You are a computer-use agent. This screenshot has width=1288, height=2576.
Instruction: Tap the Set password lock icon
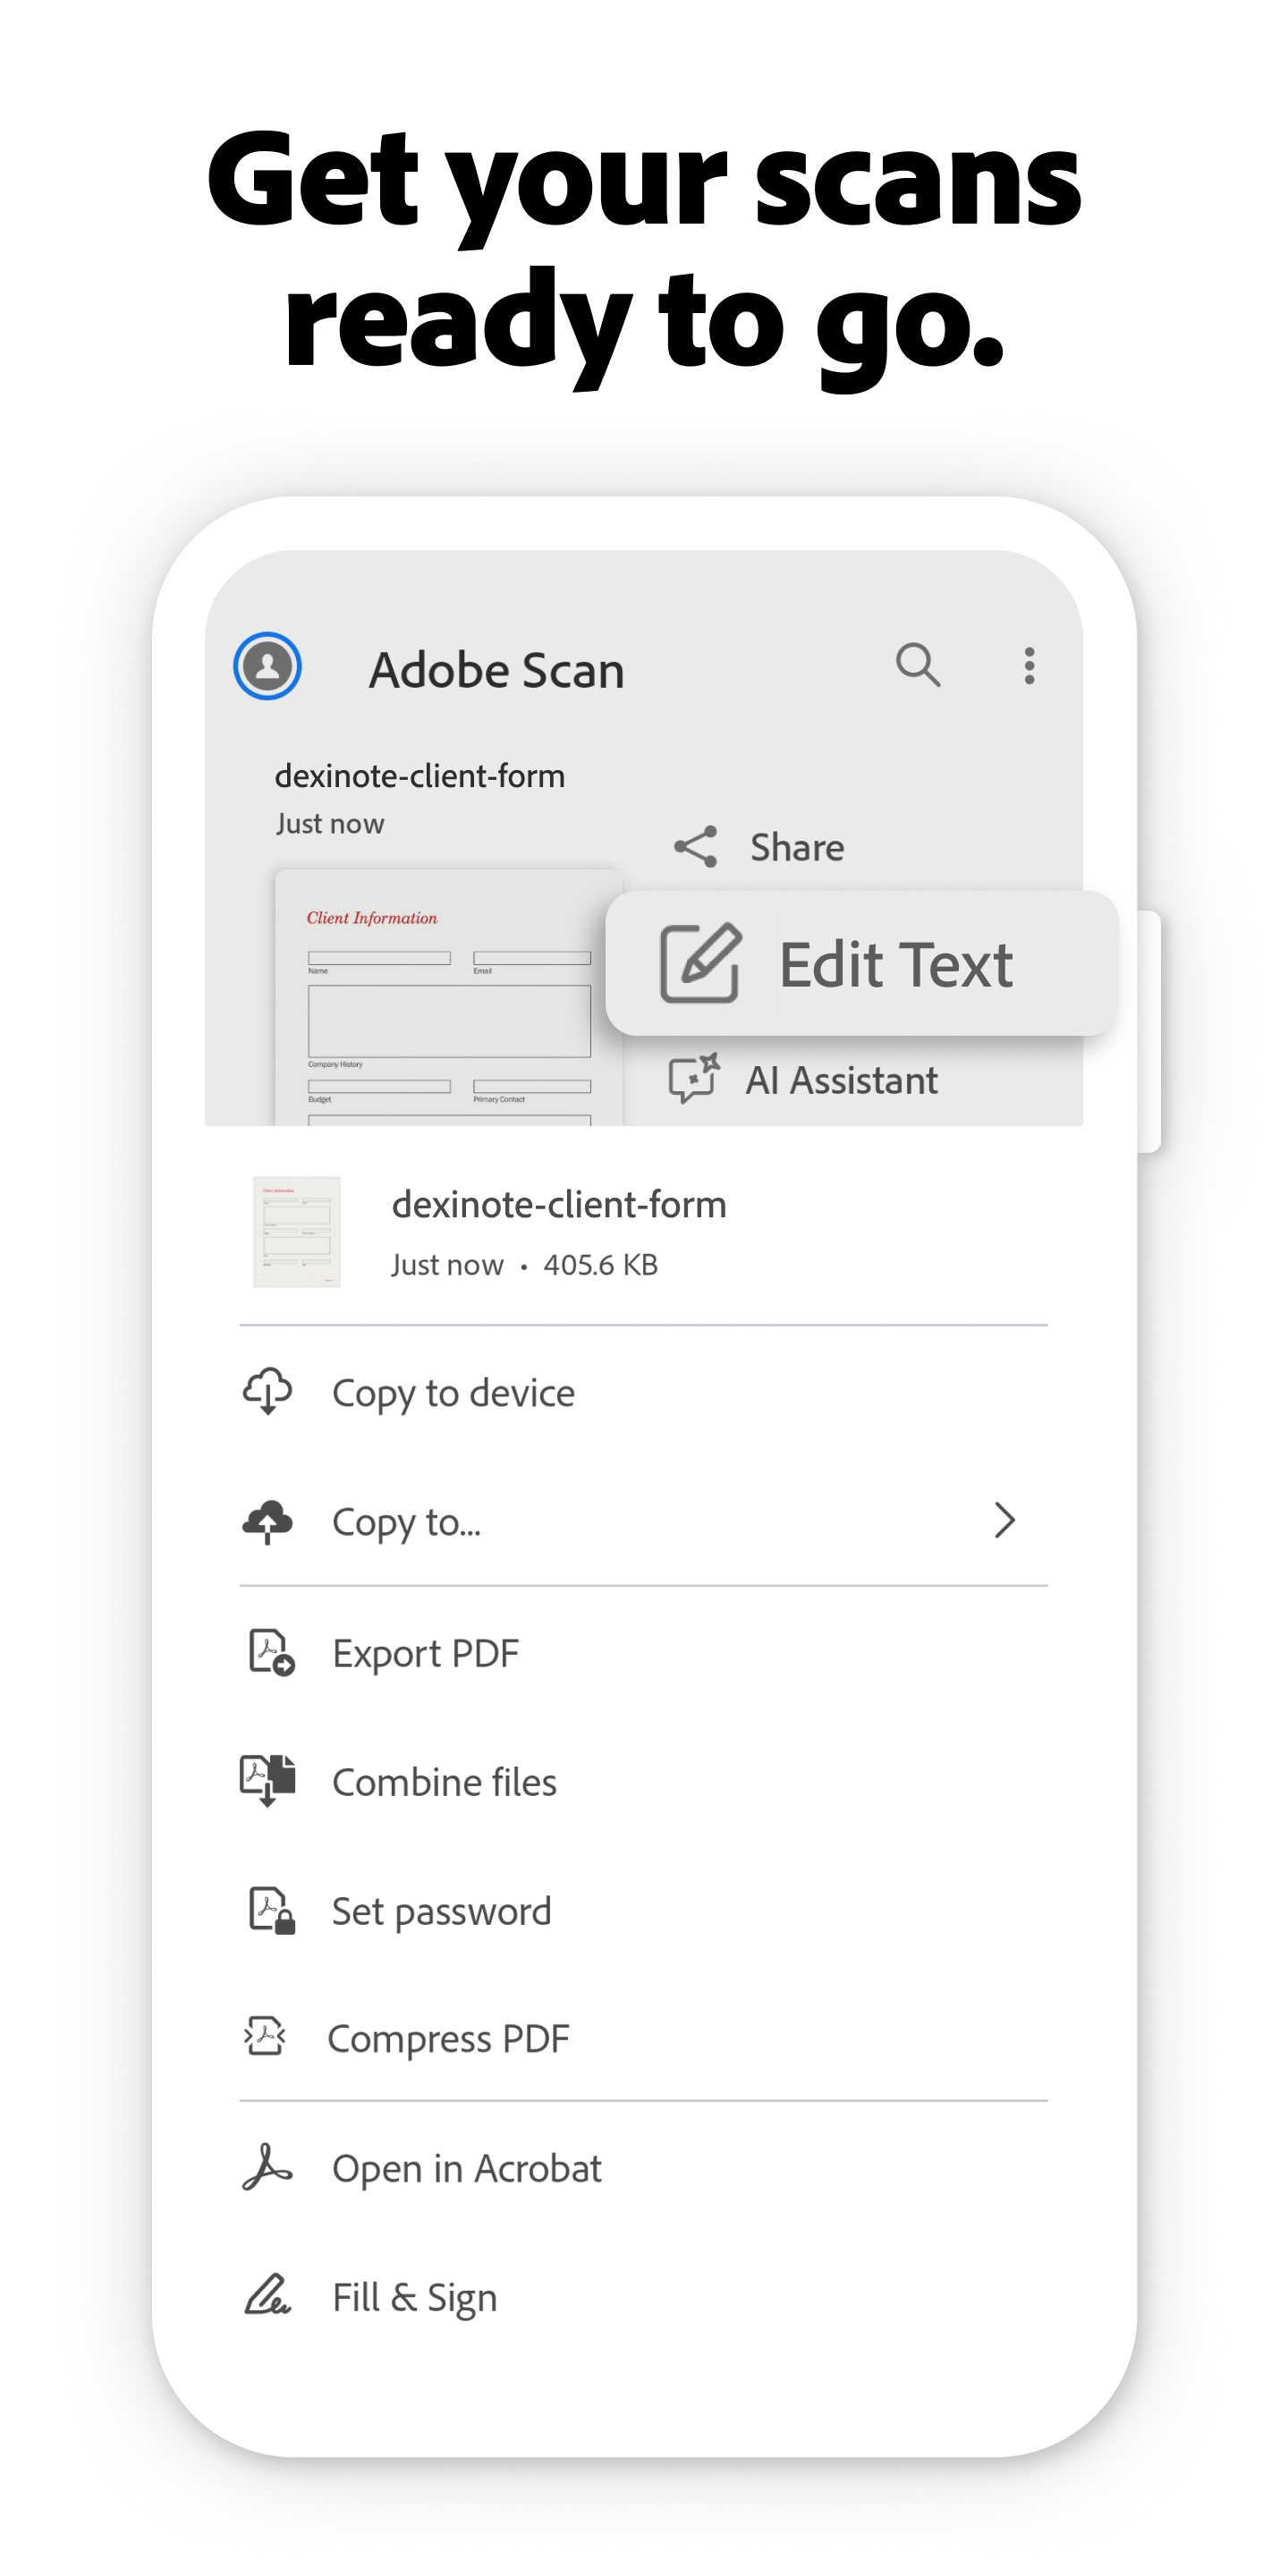click(270, 1911)
